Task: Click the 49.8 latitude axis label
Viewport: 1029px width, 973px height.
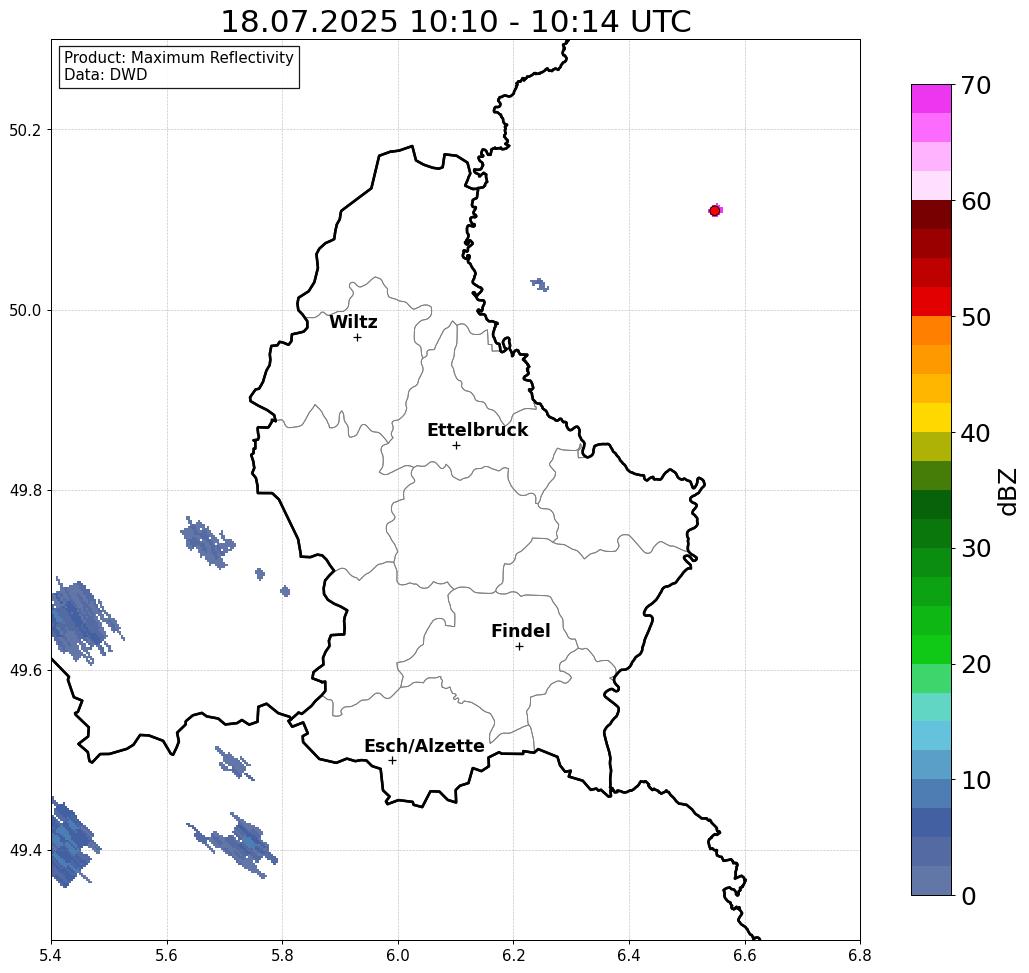Action: click(25, 491)
